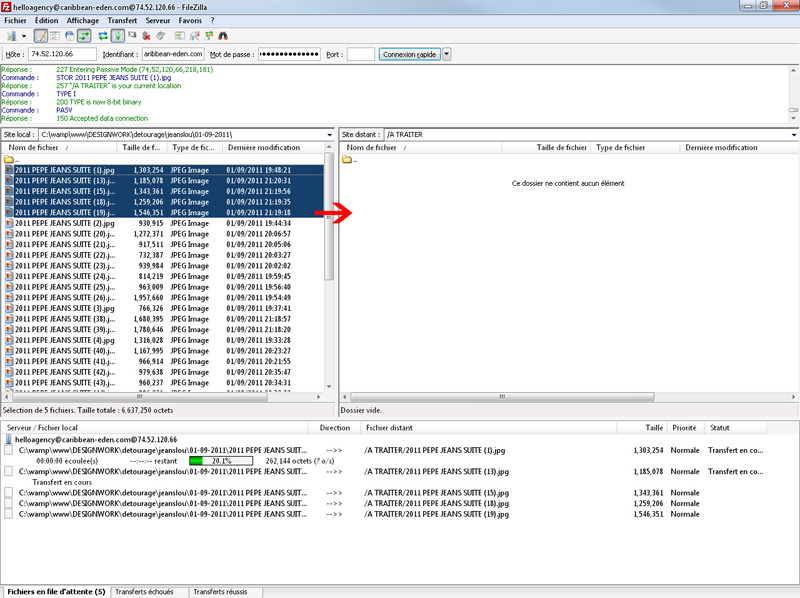This screenshot has width=800, height=598.
Task: Toggle queue processing green arrow icon
Action: [118, 36]
